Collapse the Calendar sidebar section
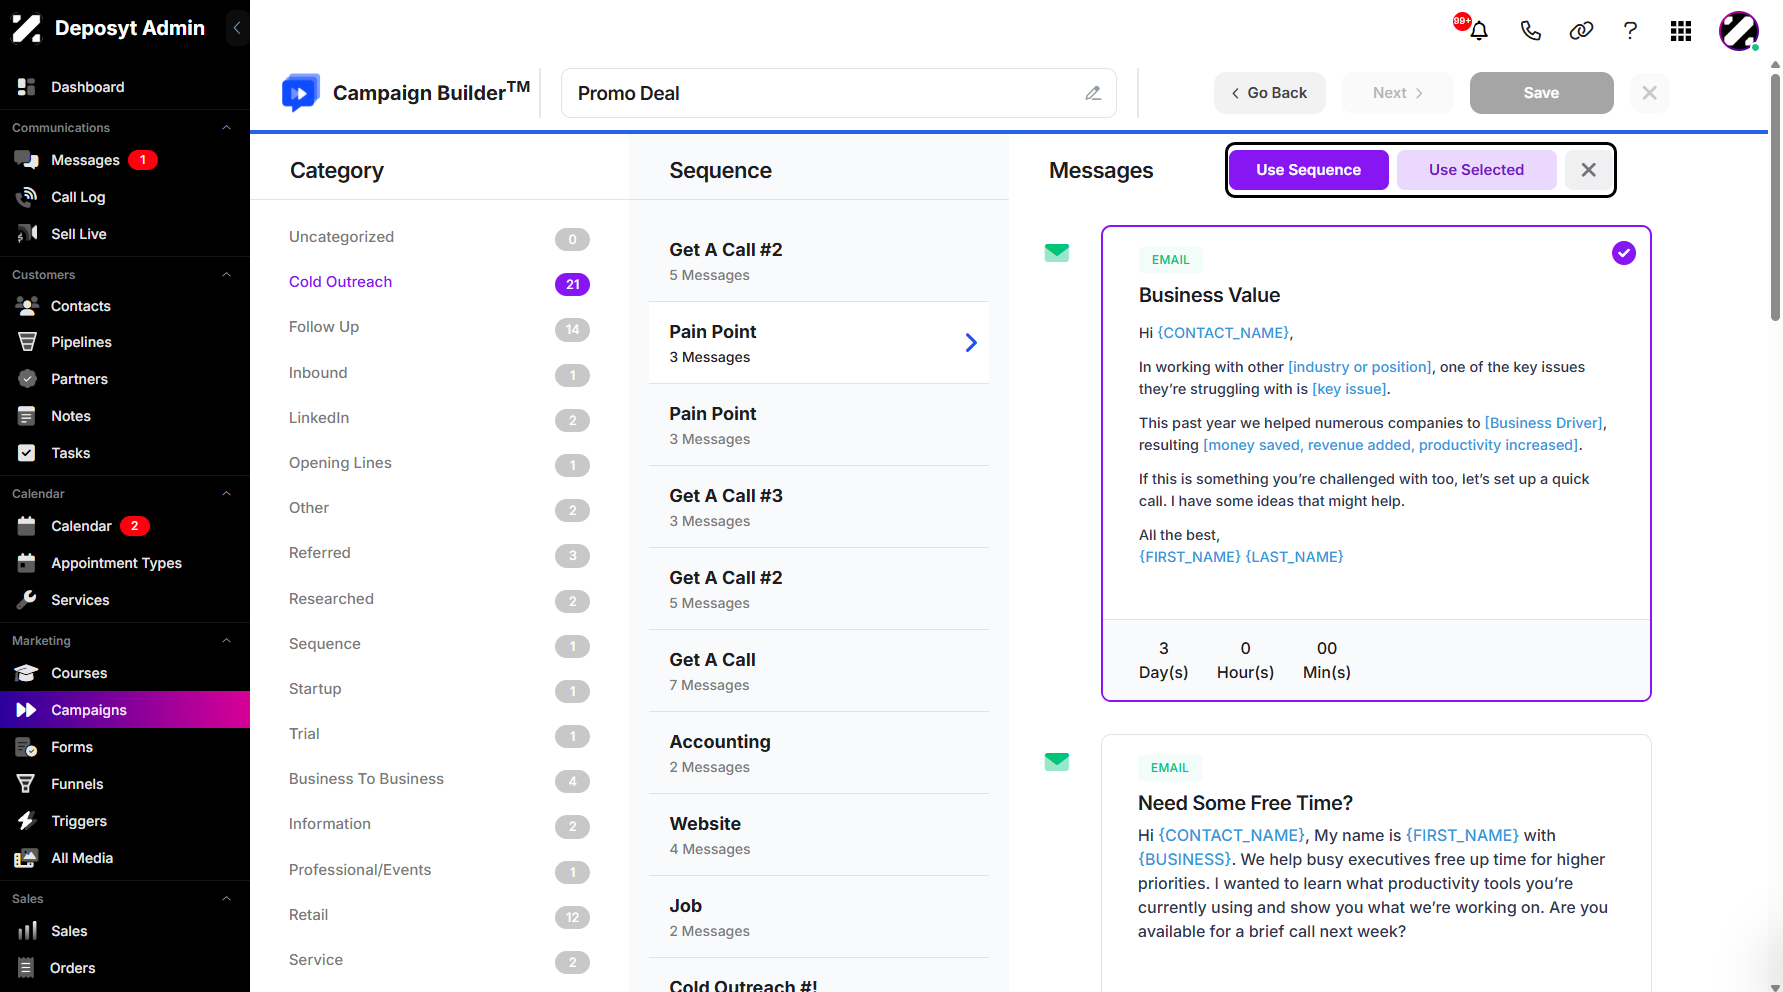Image resolution: width=1783 pixels, height=992 pixels. click(226, 494)
